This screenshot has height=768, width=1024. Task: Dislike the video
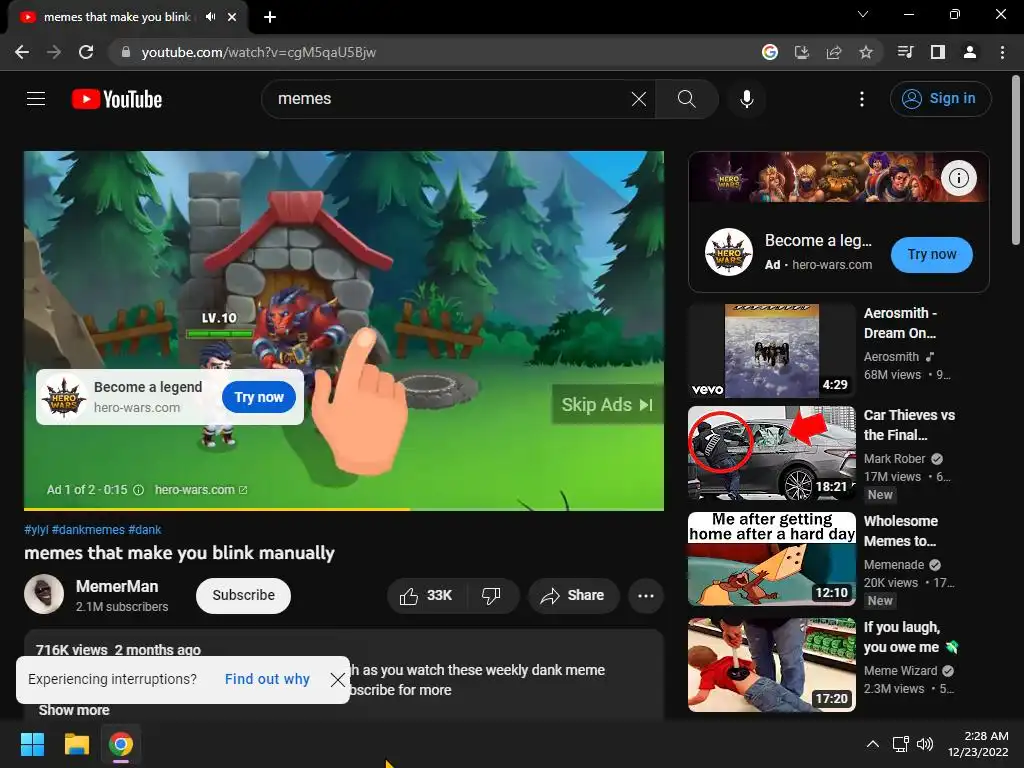(x=491, y=596)
